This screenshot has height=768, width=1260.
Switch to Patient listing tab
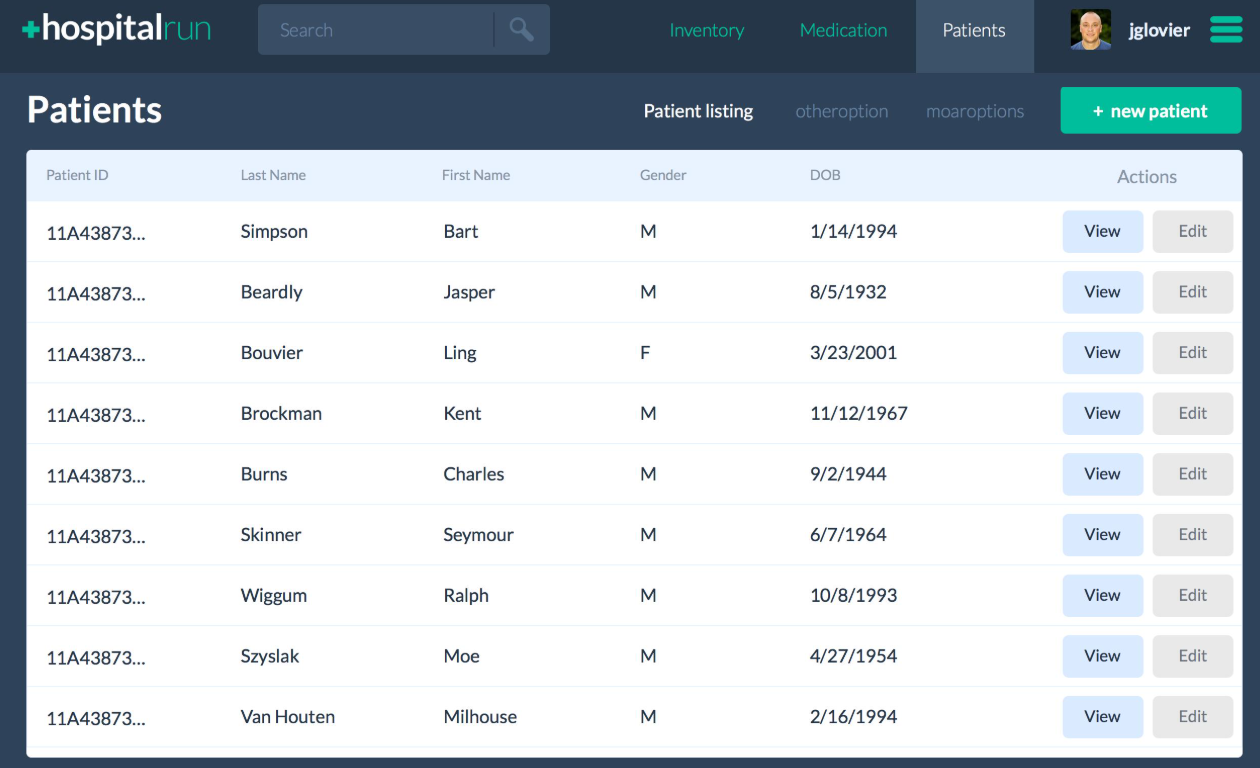pyautogui.click(x=698, y=111)
